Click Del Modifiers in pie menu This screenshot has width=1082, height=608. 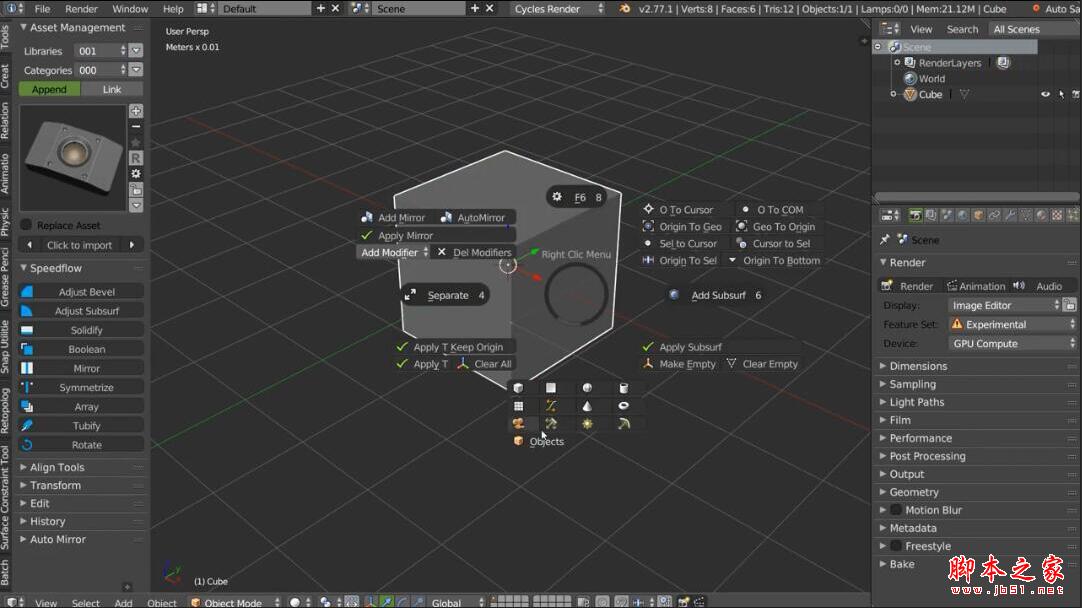475,253
